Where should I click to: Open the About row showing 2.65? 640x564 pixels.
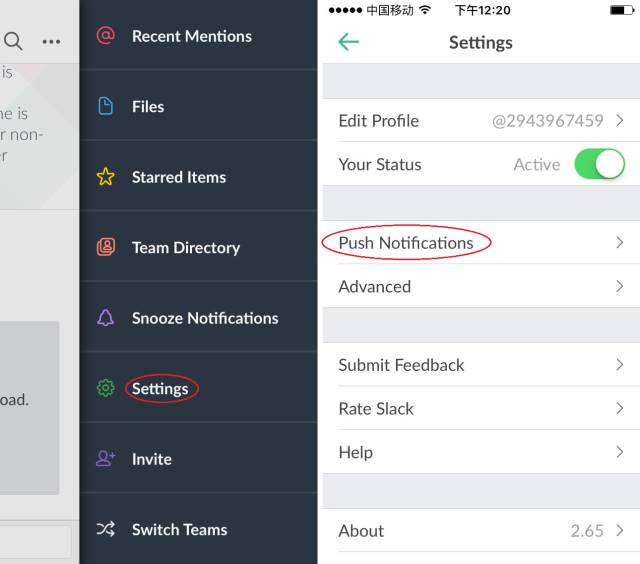[481, 531]
